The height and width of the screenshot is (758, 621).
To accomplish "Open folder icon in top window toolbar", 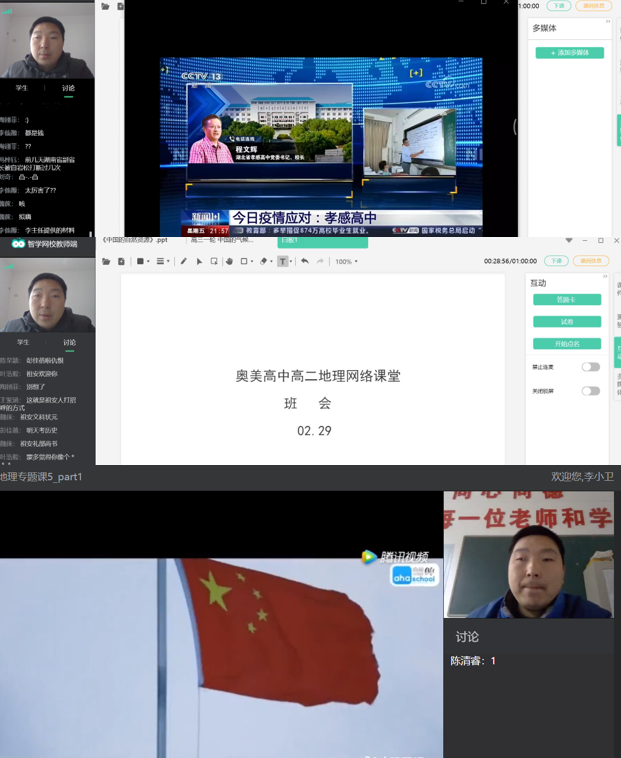I will (x=105, y=6).
